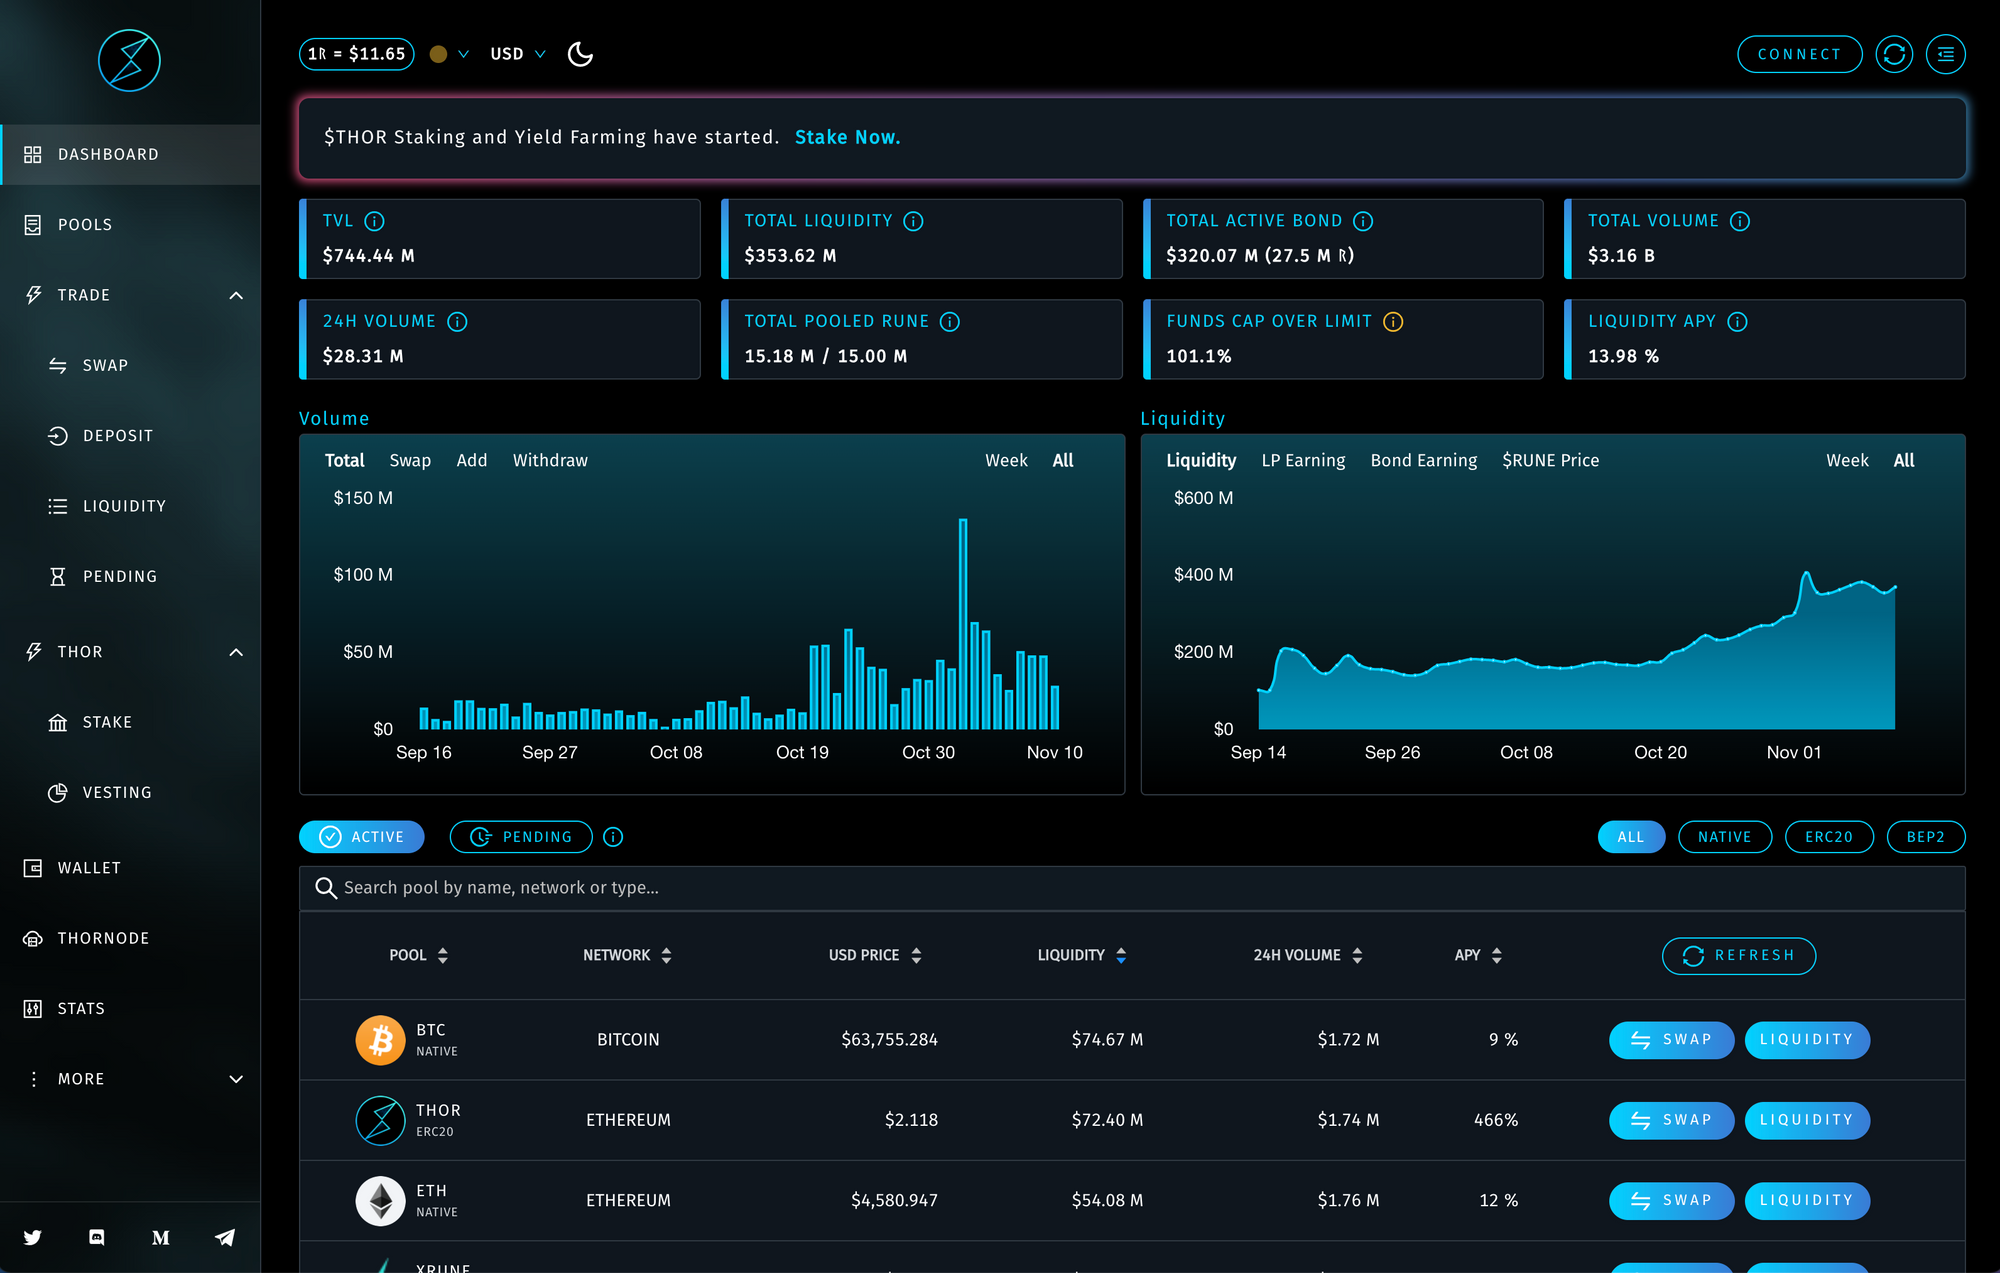Image resolution: width=2000 pixels, height=1273 pixels.
Task: Open the top-right menu list icon
Action: (x=1945, y=54)
